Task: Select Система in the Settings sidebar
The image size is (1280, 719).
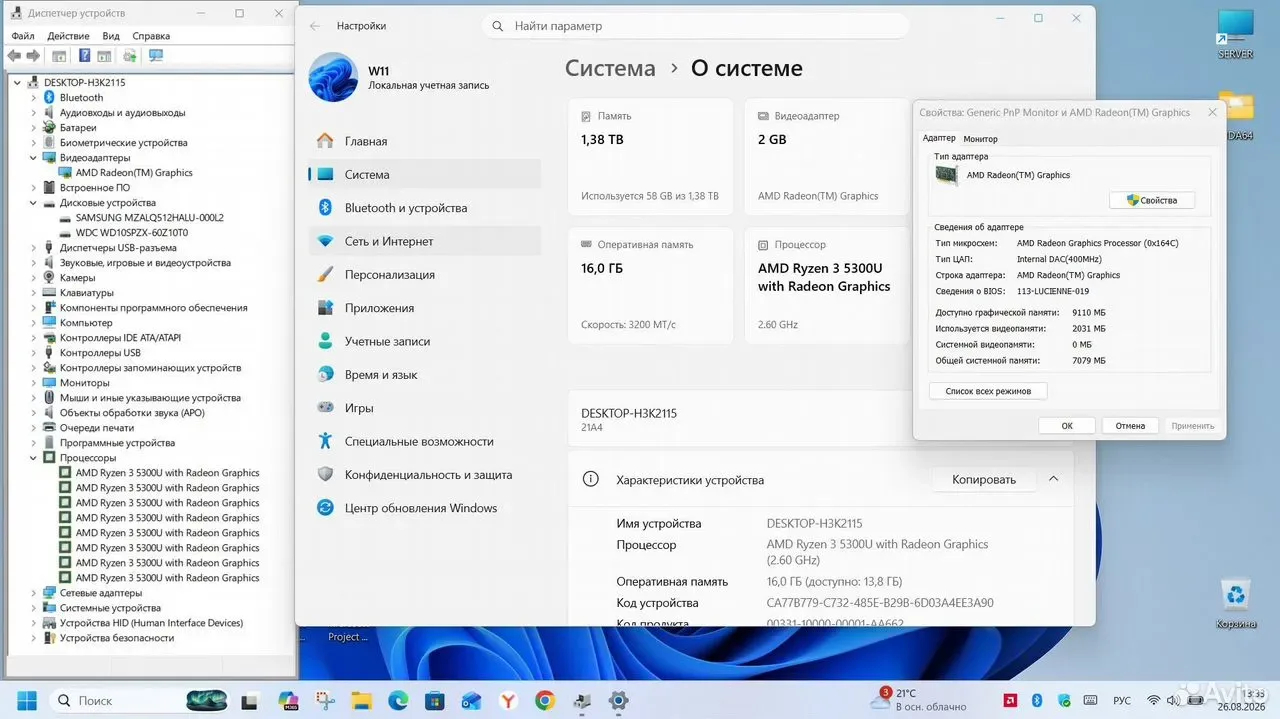Action: coord(425,174)
